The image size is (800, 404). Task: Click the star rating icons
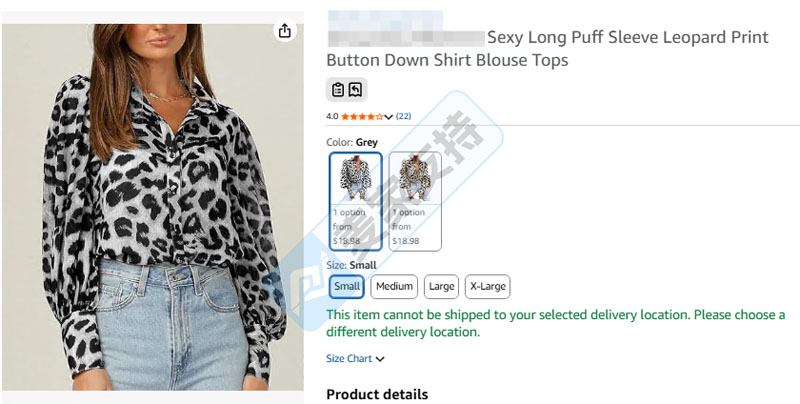[362, 117]
